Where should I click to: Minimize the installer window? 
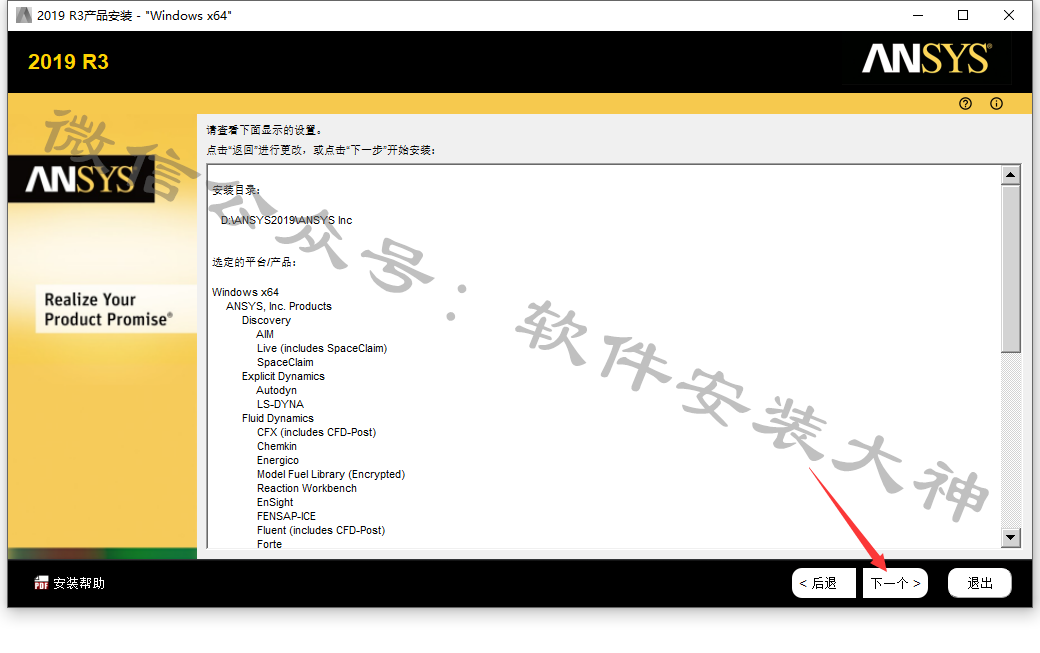point(918,15)
